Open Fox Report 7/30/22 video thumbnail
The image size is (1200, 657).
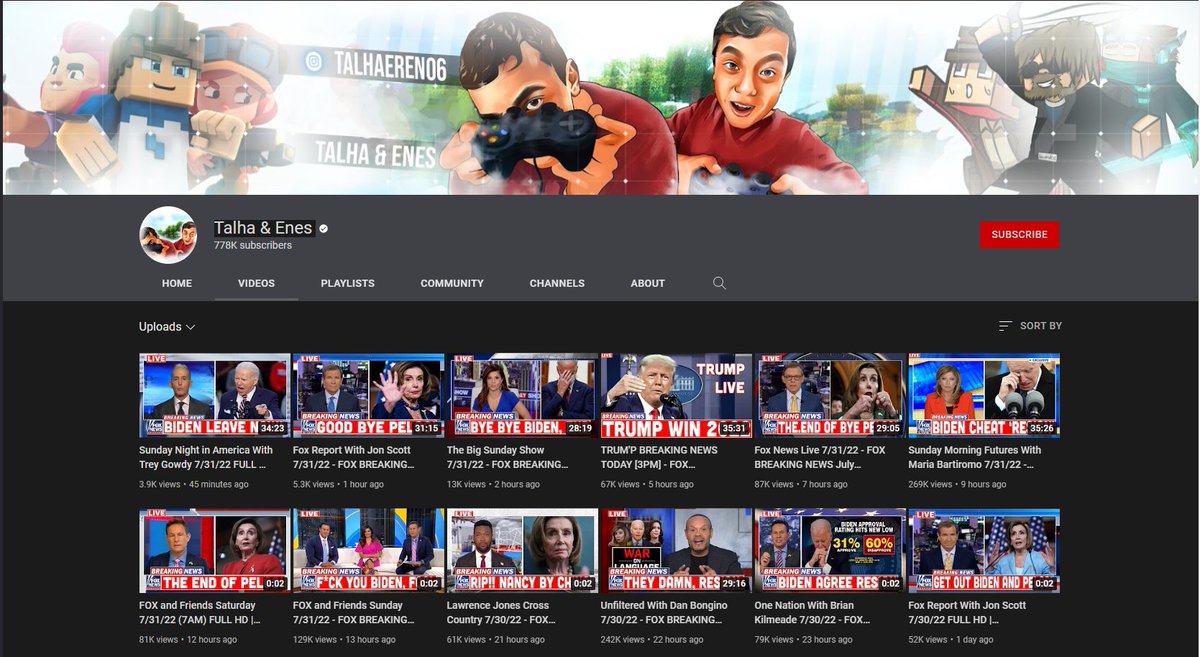(984, 550)
